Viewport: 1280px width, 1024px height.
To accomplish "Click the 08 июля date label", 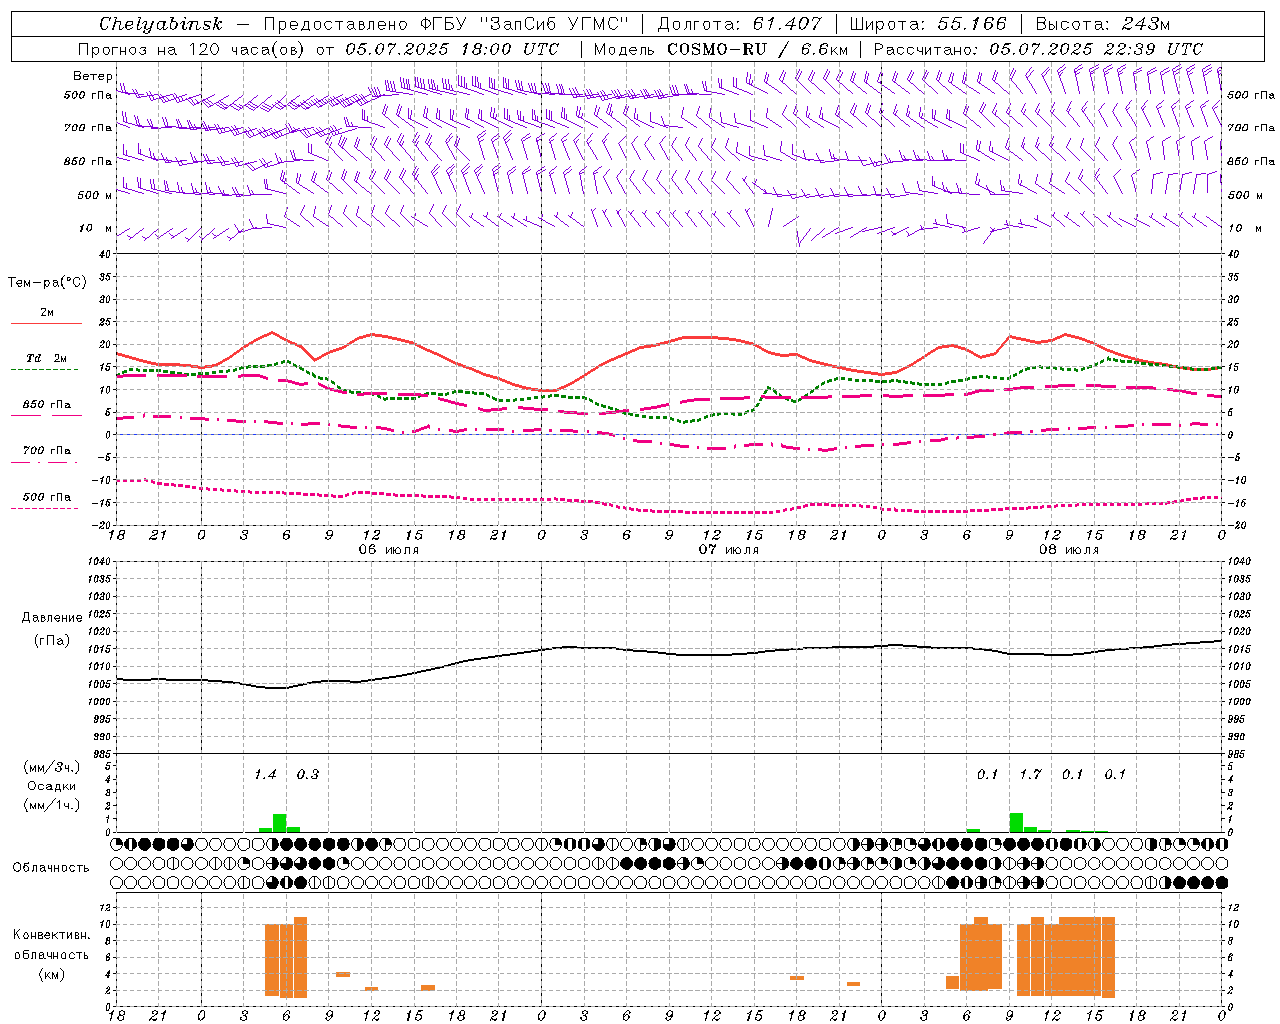I will [1069, 550].
